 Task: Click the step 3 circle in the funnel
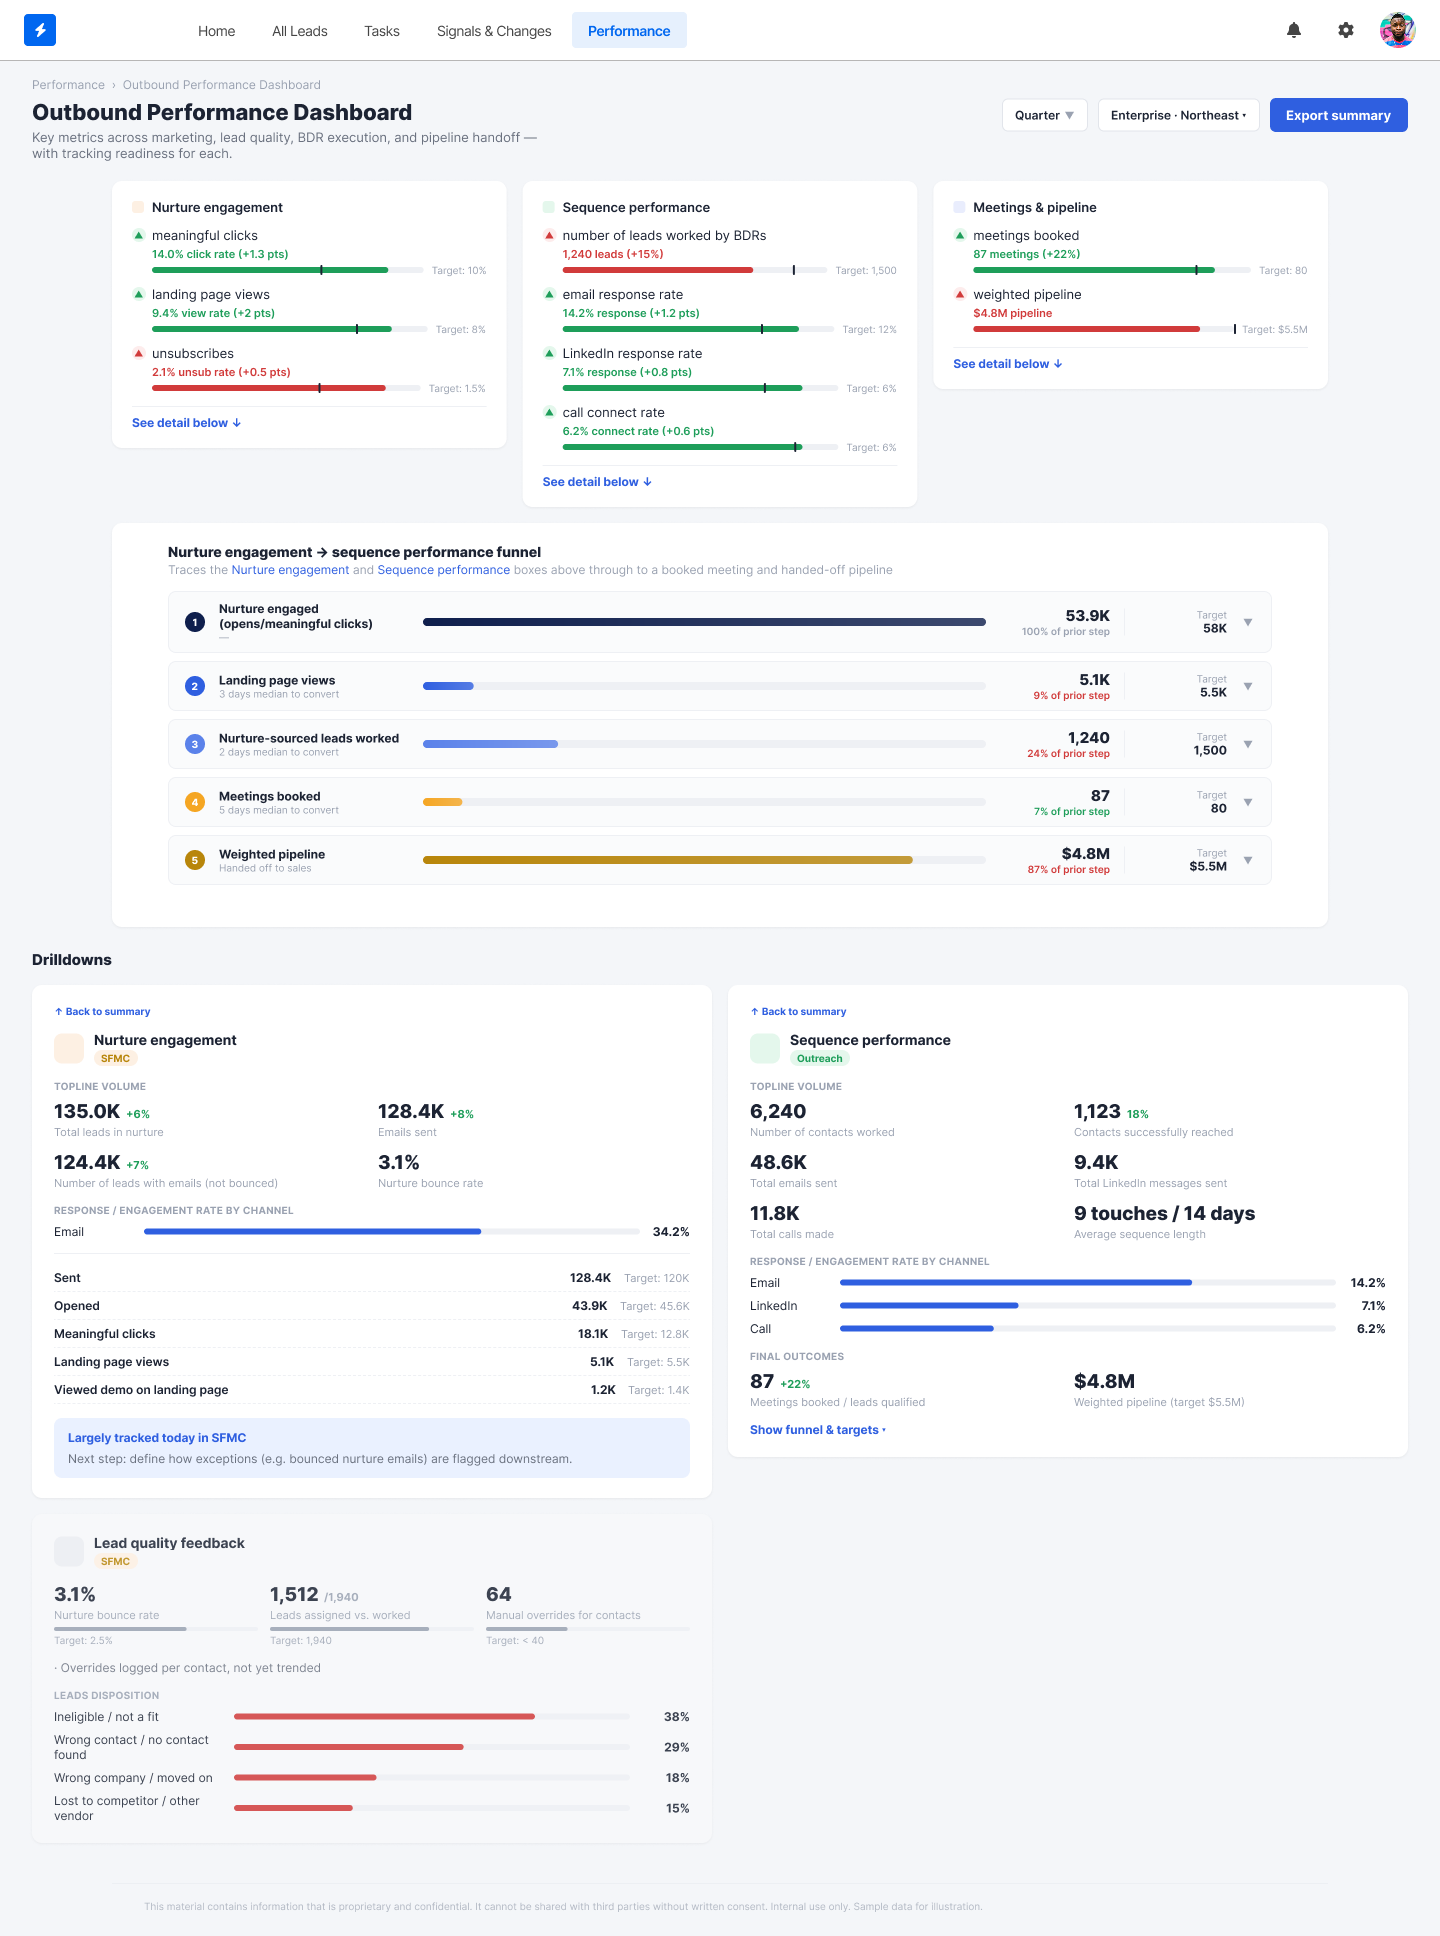[195, 744]
